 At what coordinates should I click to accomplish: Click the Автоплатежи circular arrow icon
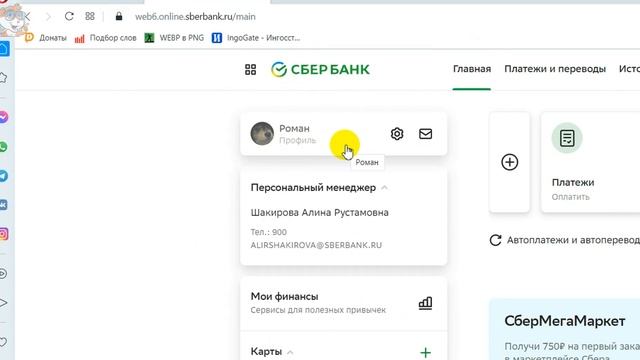(495, 240)
